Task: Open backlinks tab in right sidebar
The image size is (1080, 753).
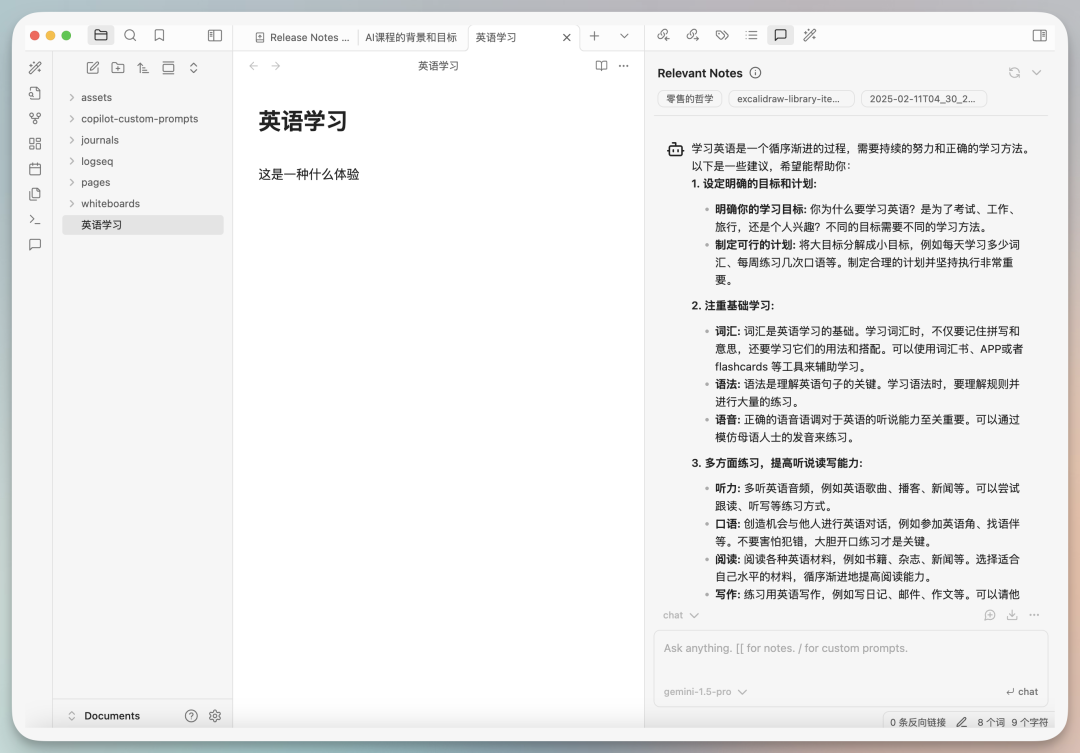Action: pyautogui.click(x=663, y=35)
